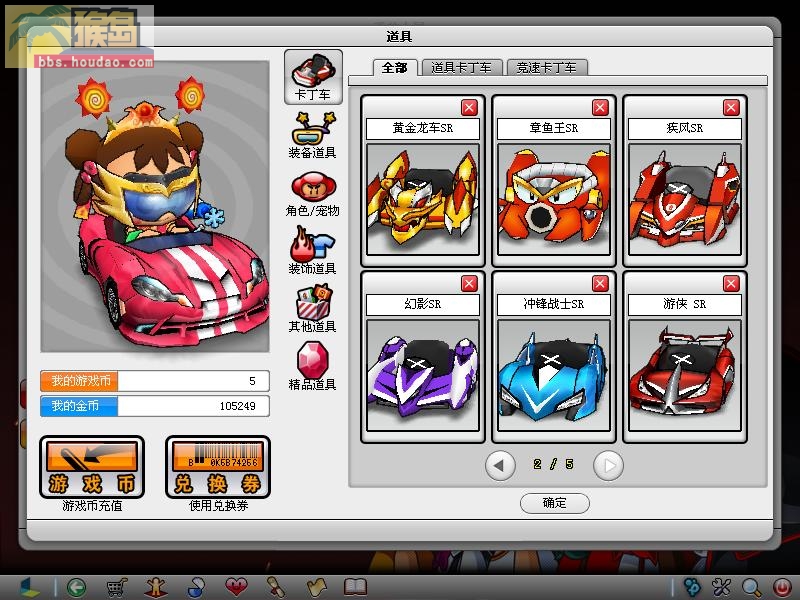Click the 道具 window title
The height and width of the screenshot is (600, 800).
(399, 37)
